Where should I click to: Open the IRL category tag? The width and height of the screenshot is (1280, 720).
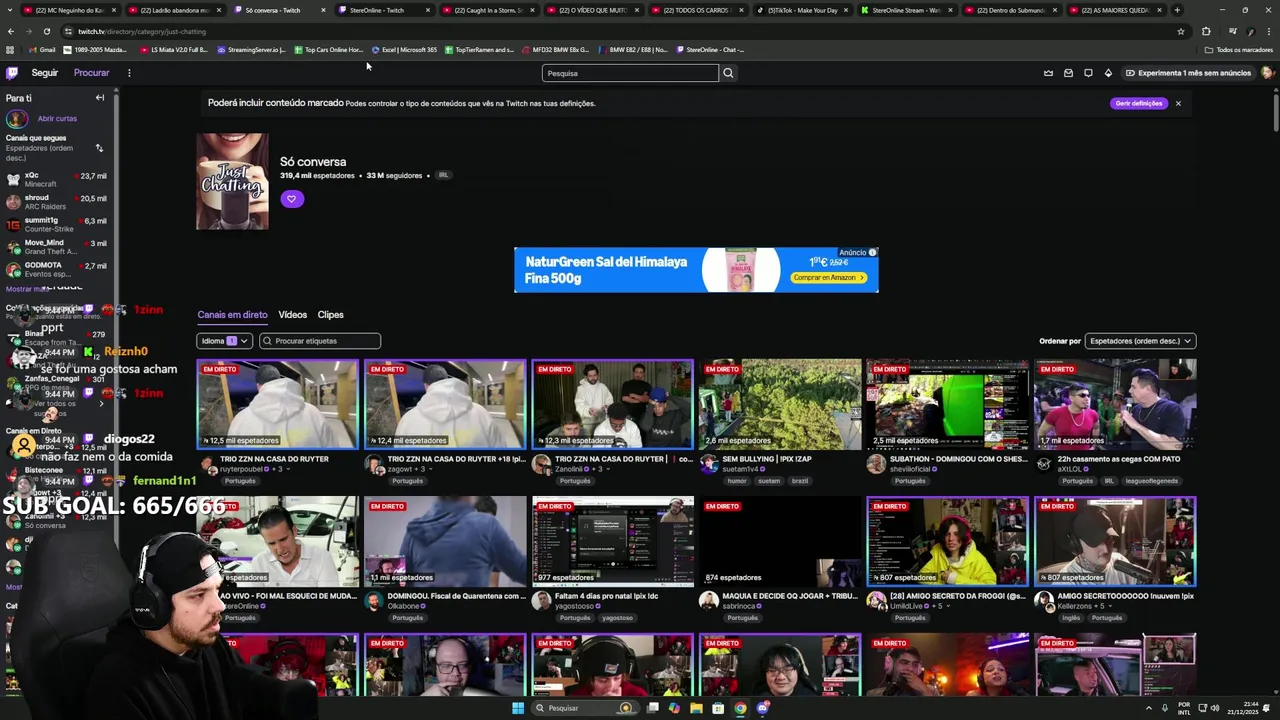[x=443, y=176]
